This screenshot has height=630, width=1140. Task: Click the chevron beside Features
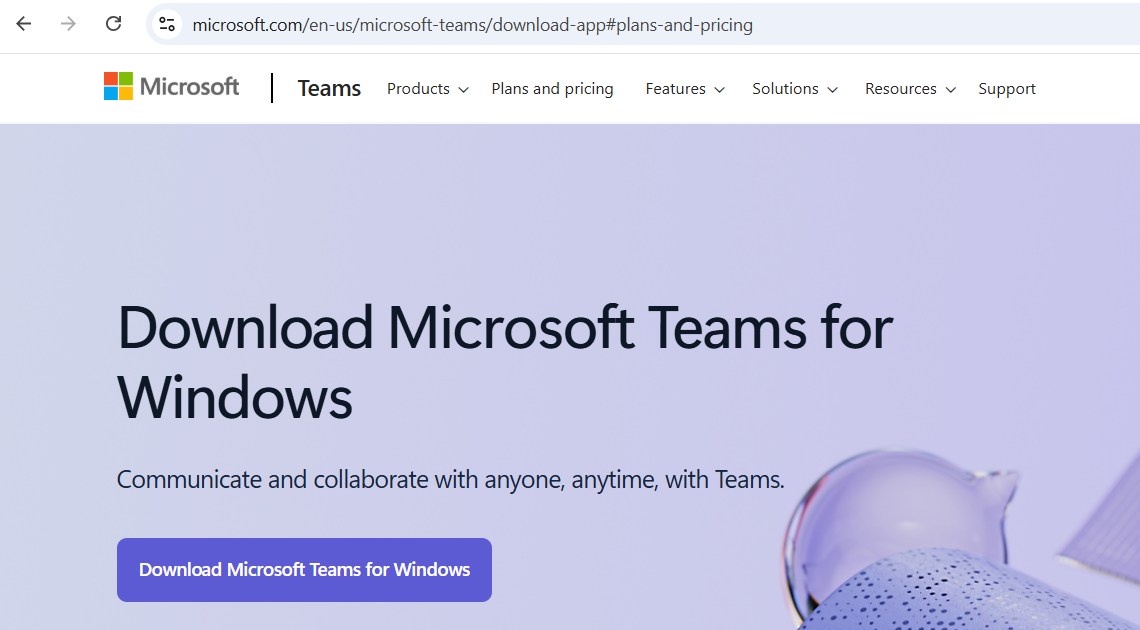coord(718,90)
